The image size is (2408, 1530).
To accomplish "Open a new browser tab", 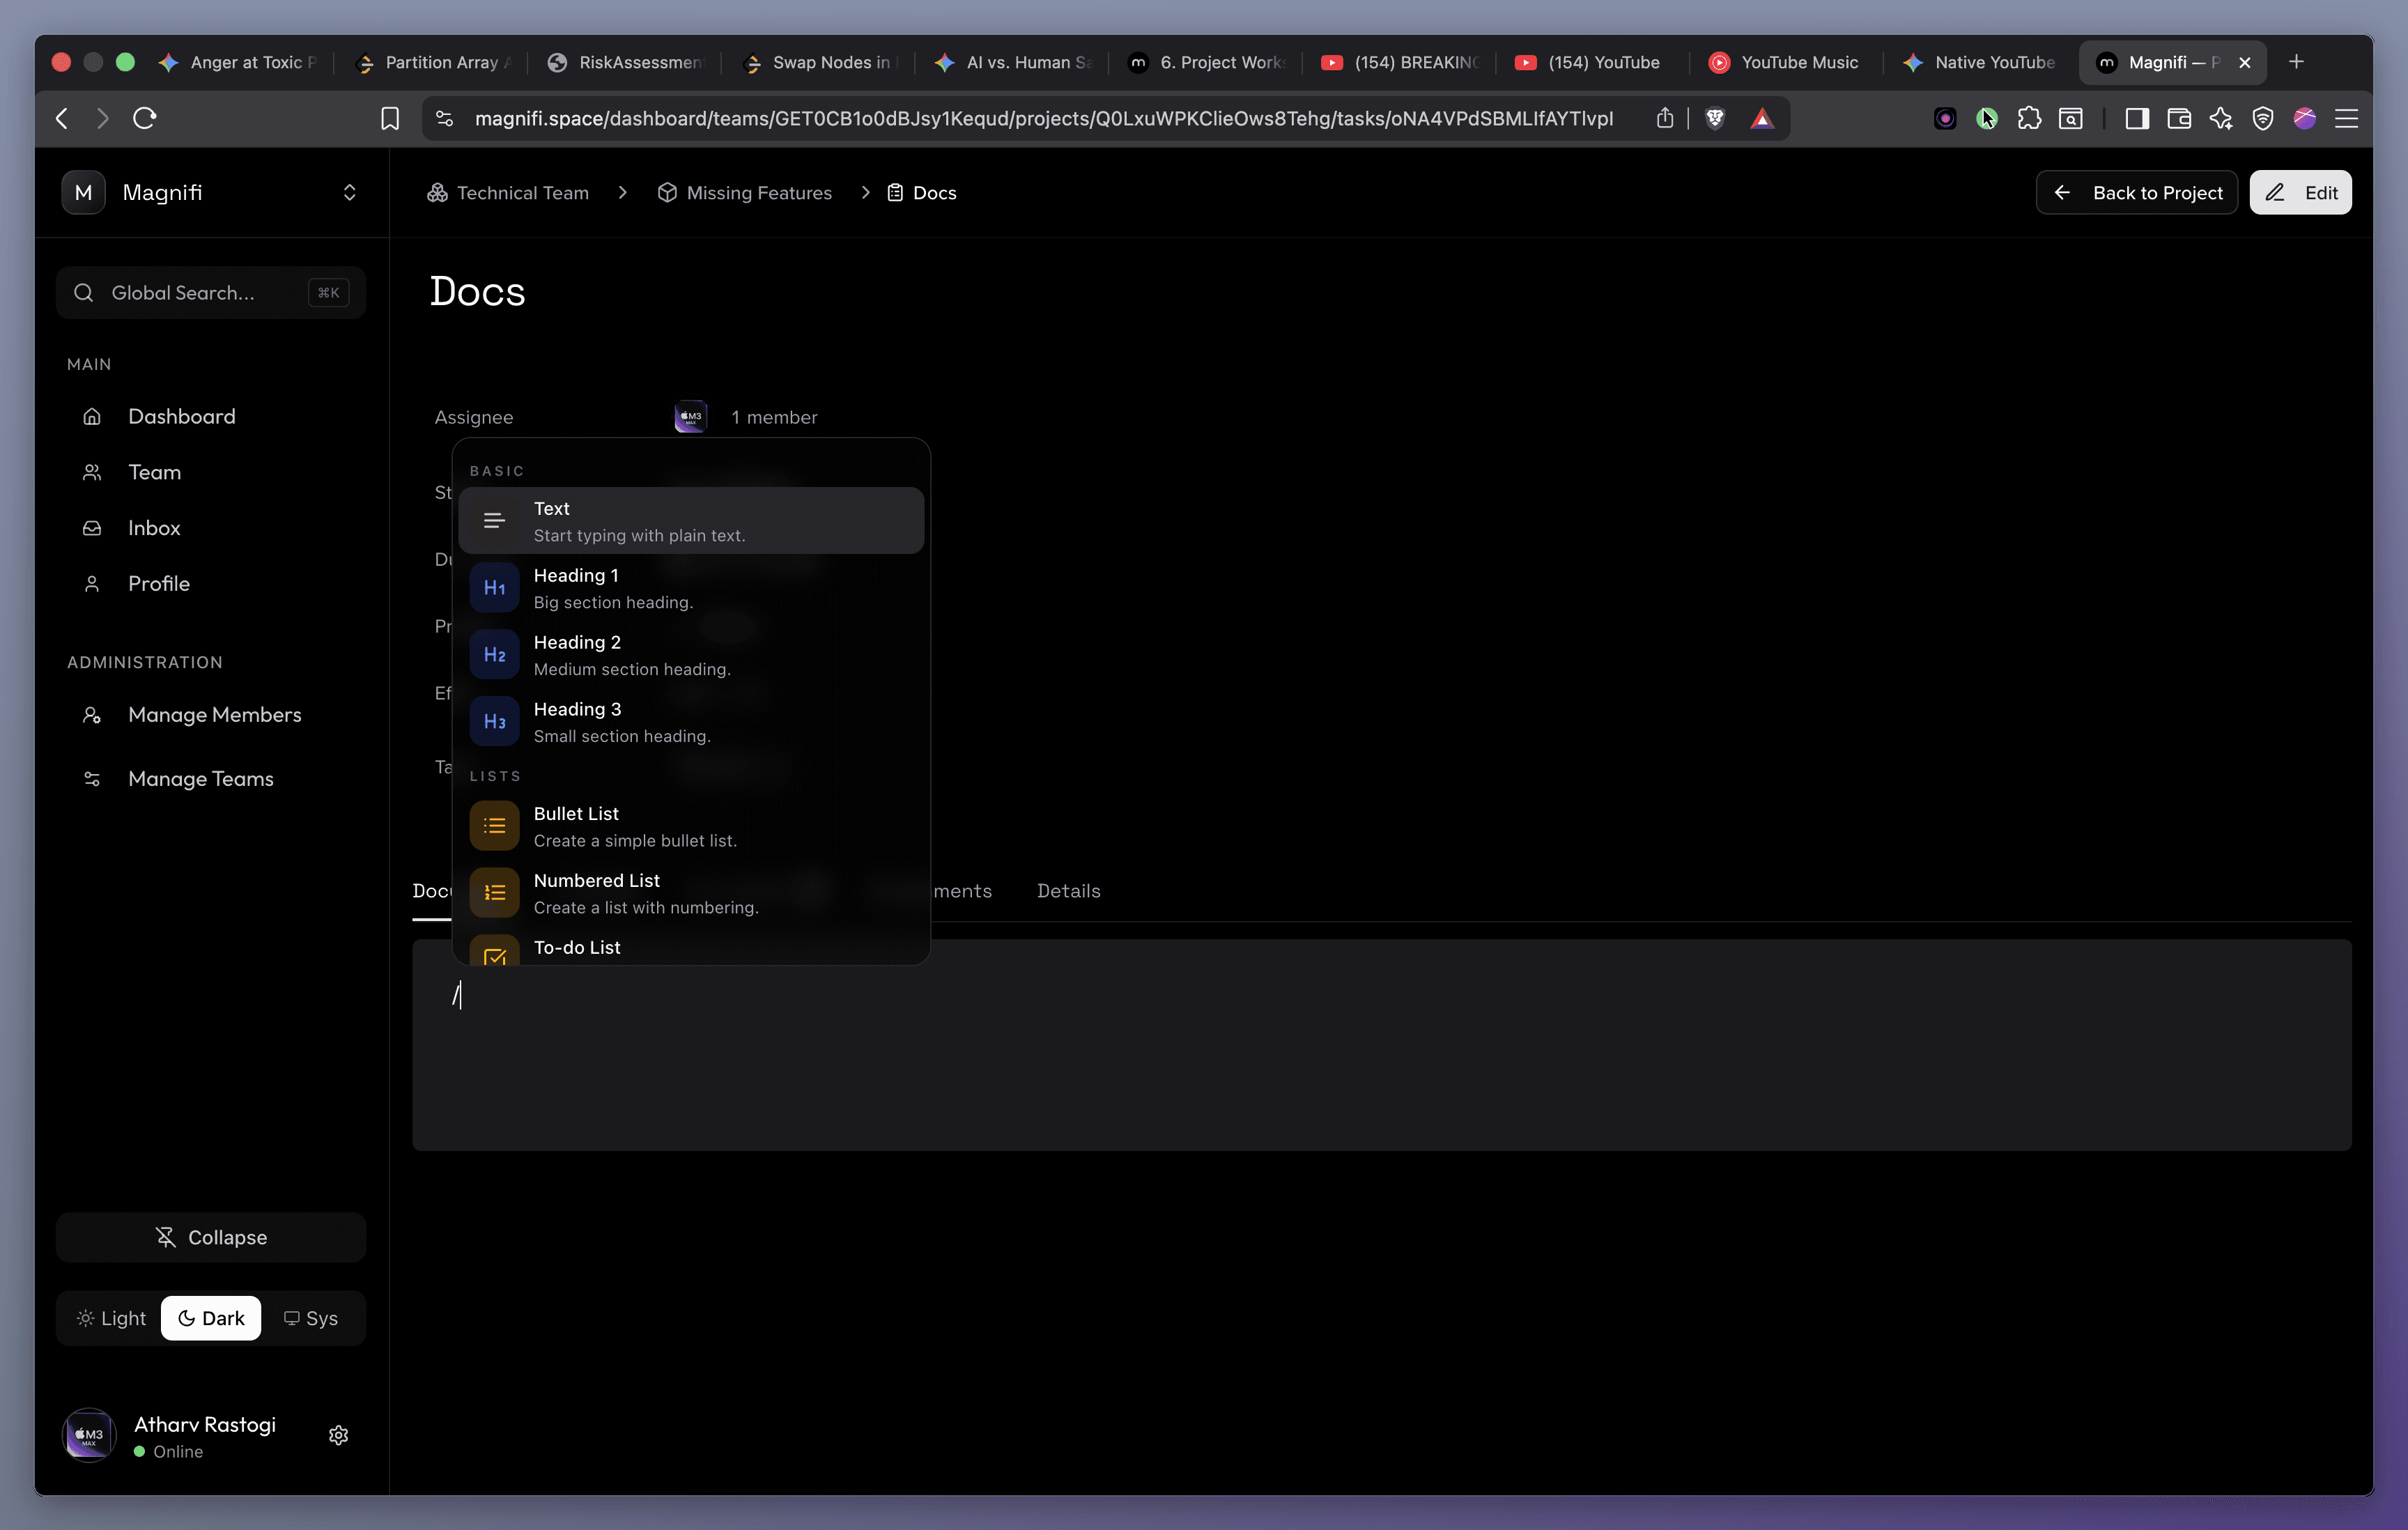I will [2297, 62].
